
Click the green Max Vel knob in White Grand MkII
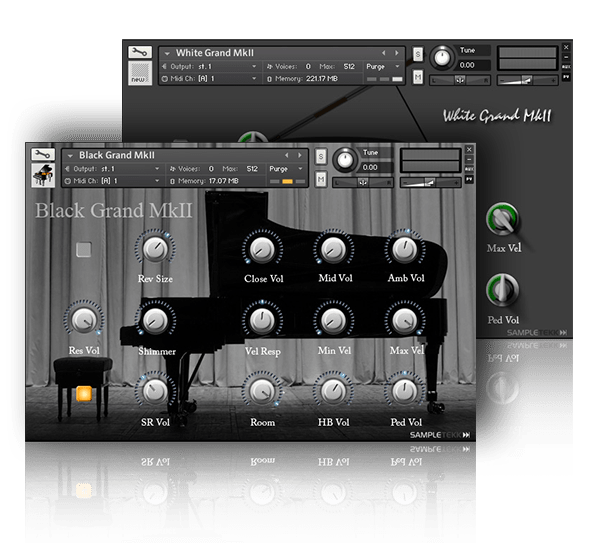(502, 220)
